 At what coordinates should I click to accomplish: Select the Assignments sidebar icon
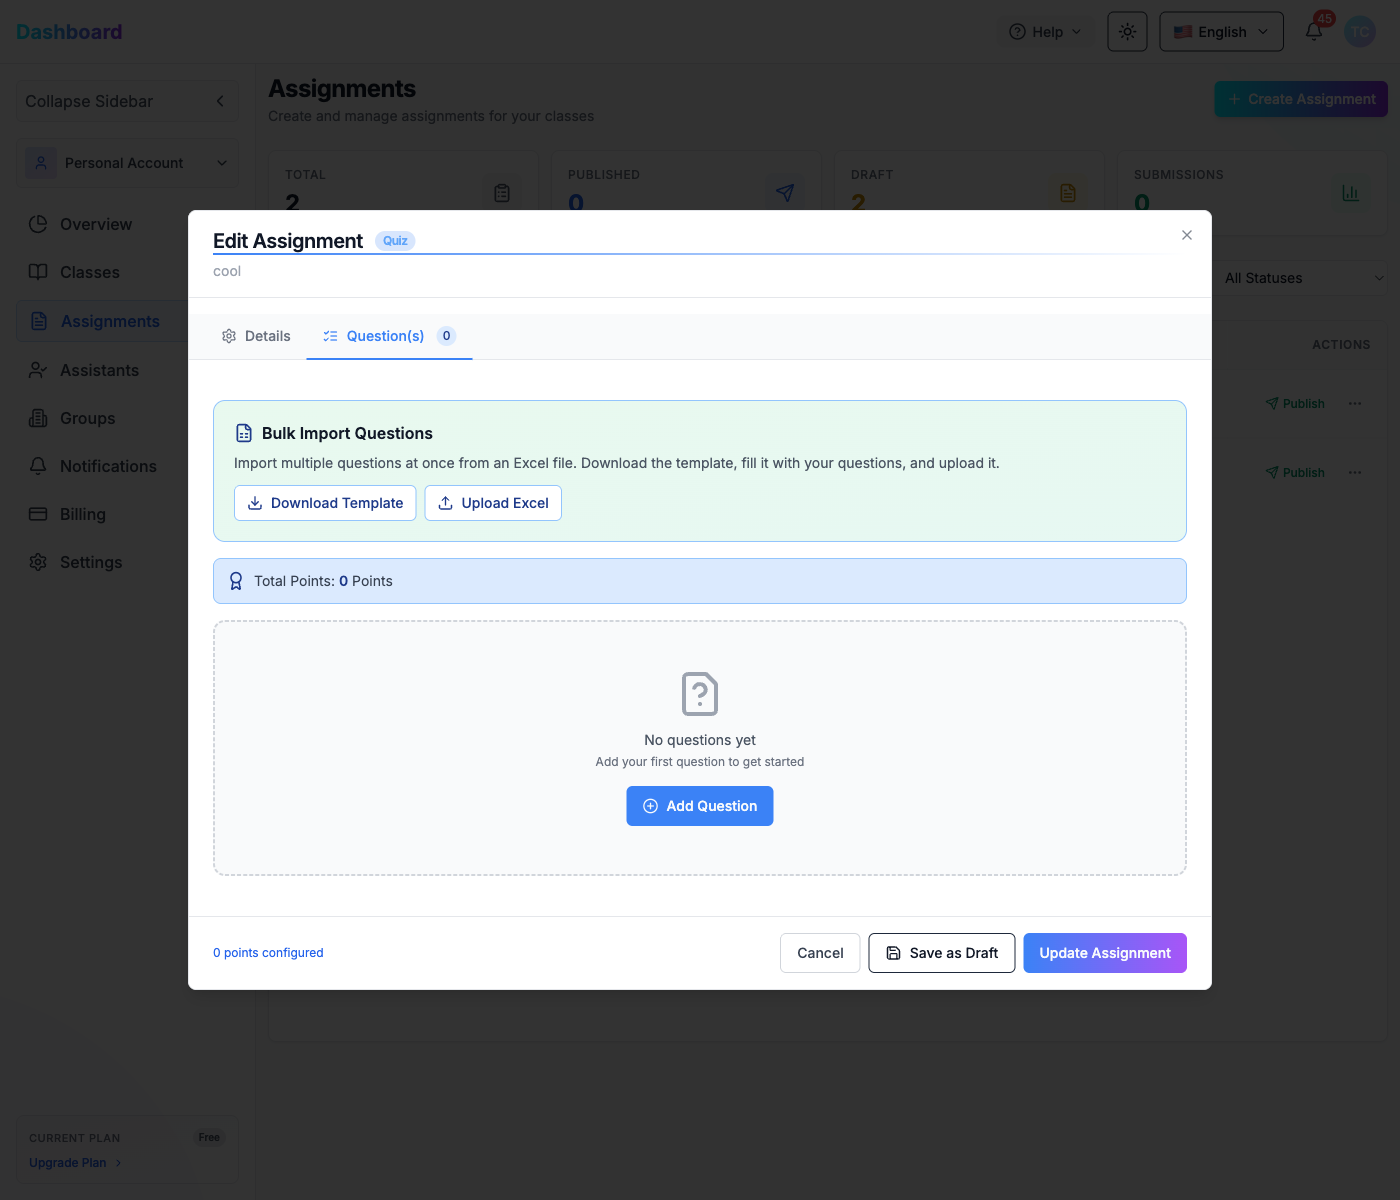tap(38, 321)
